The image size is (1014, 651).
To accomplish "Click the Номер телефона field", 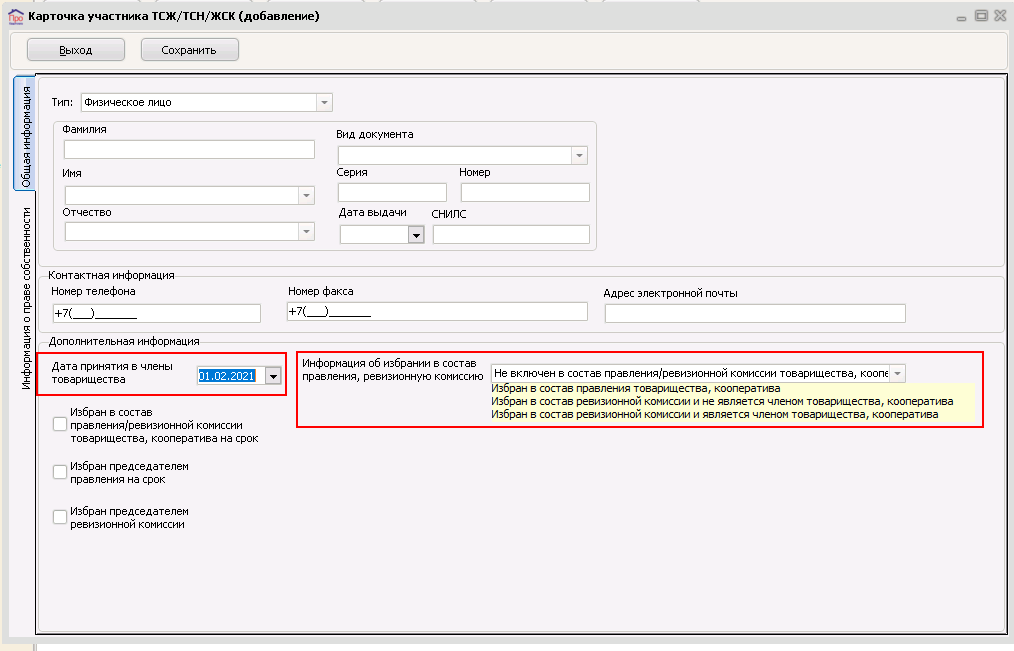I will click(x=156, y=314).
